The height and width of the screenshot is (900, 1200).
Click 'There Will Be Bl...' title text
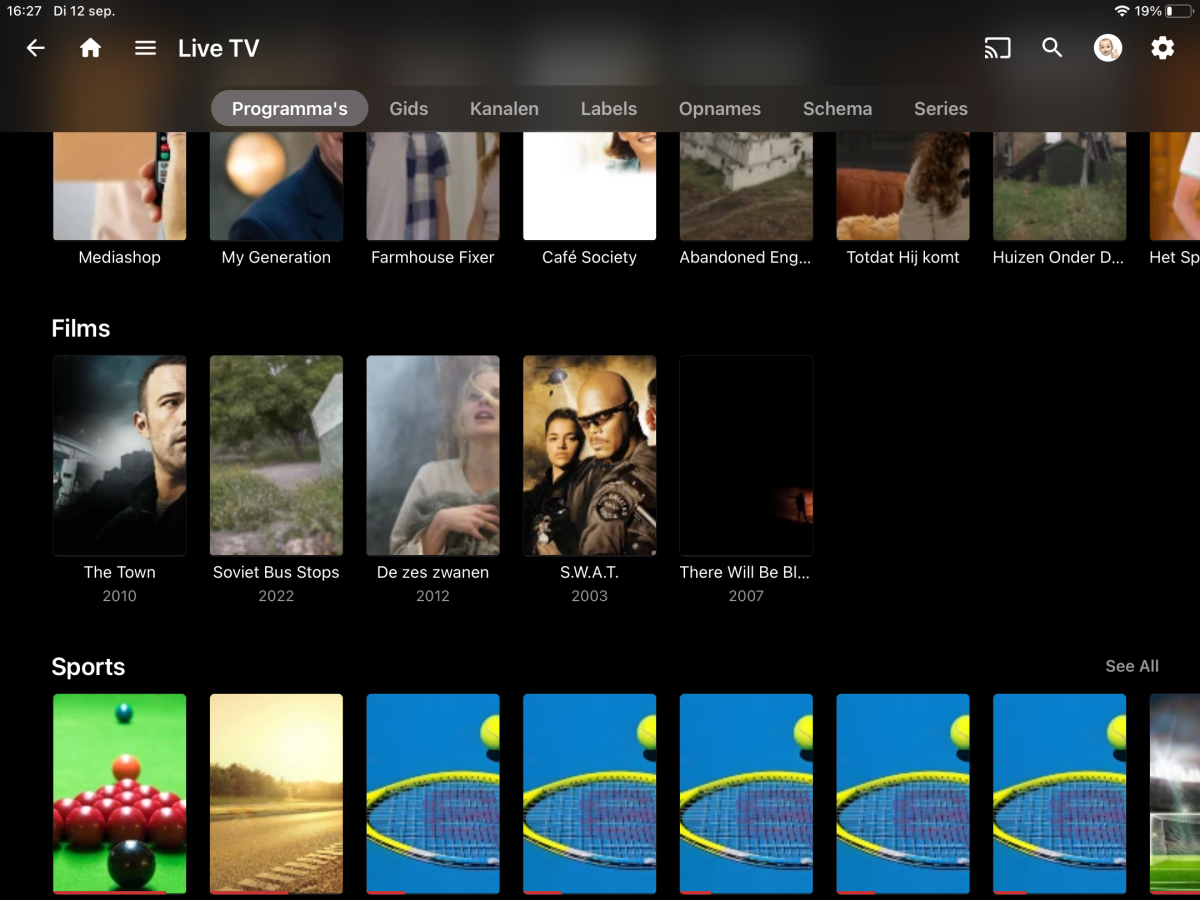coord(745,572)
